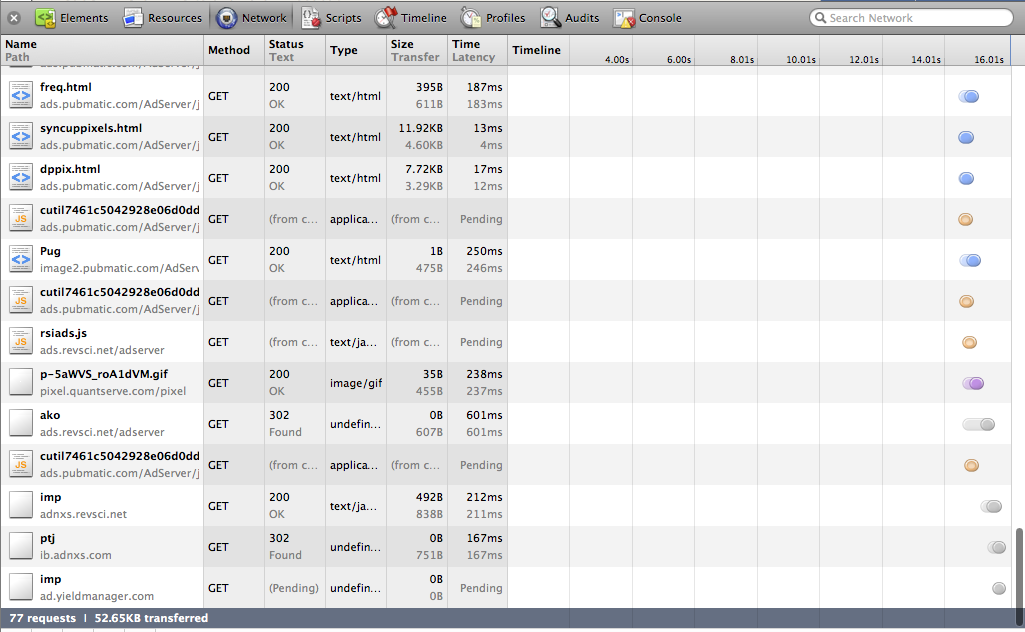Click the freq.html document icon
Viewport: 1025px width, 632px height.
tap(21, 95)
